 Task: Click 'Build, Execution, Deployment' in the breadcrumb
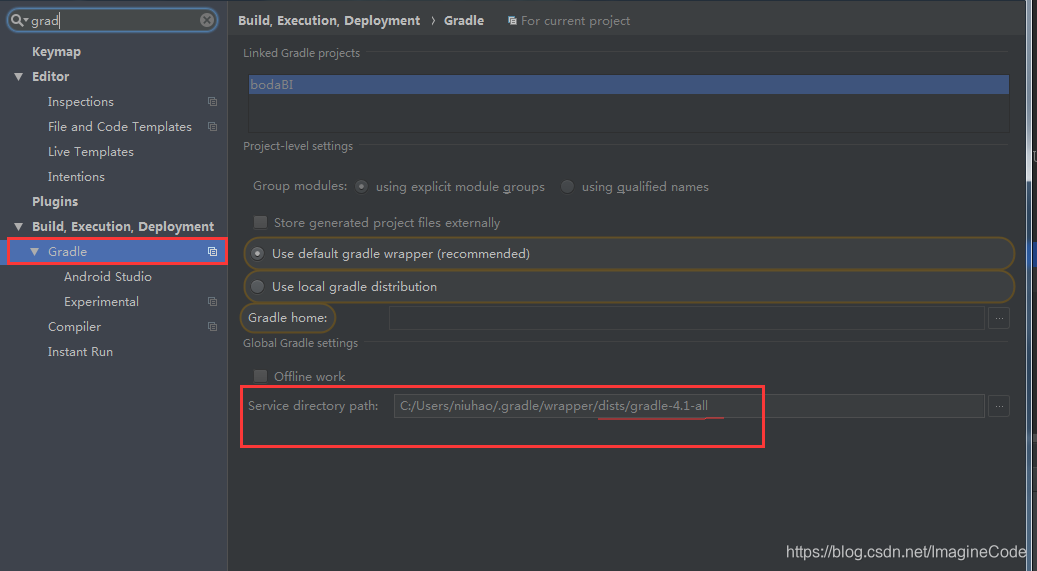pyautogui.click(x=329, y=21)
